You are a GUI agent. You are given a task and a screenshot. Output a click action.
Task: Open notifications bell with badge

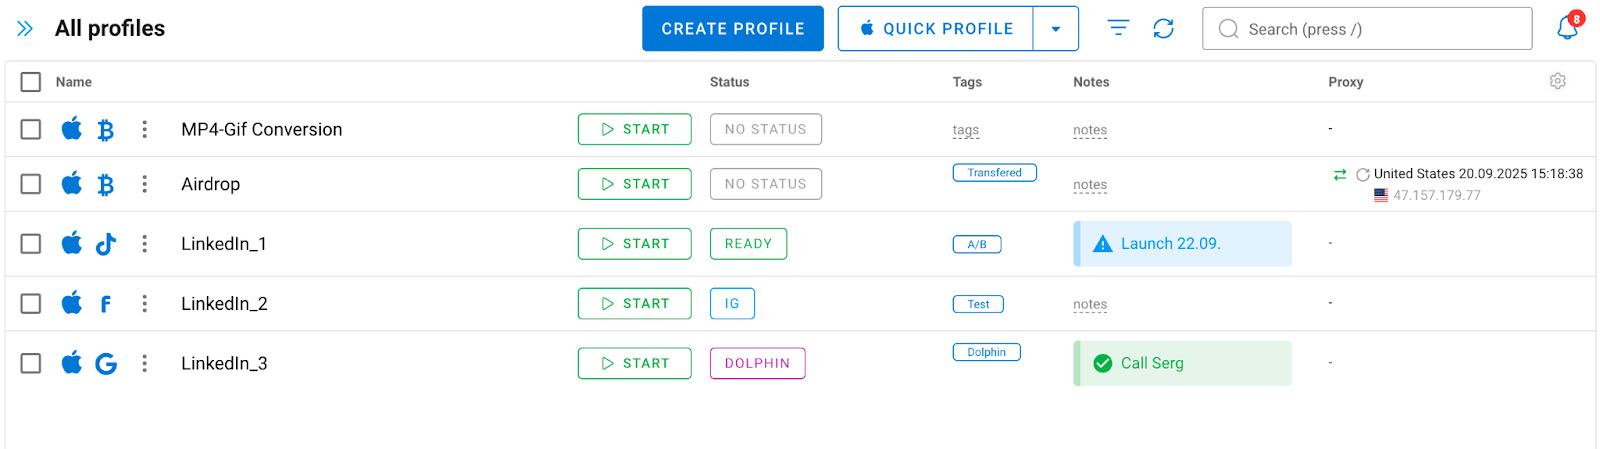point(1567,28)
